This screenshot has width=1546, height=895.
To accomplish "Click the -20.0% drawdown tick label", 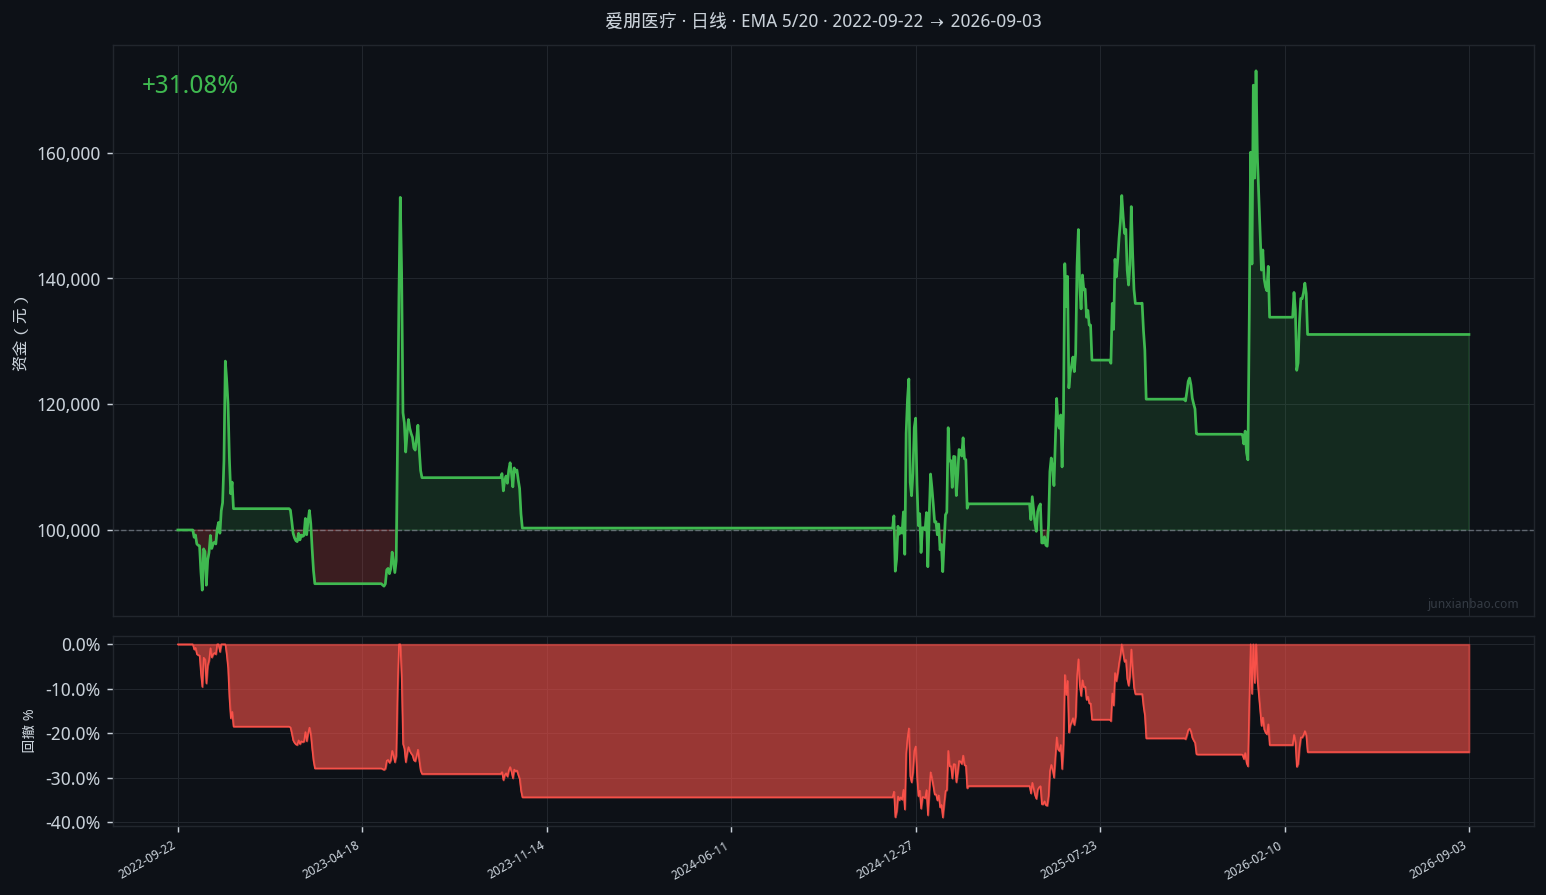I will 74,734.
